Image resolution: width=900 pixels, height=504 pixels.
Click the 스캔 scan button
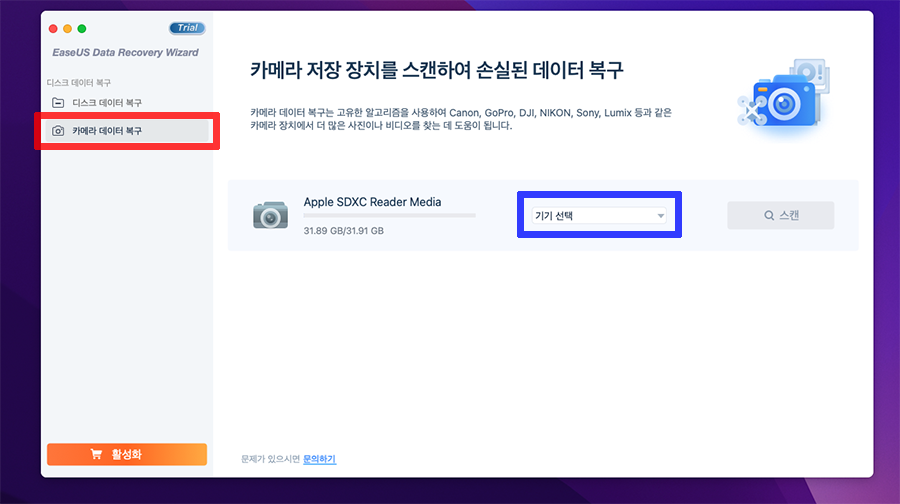point(781,215)
